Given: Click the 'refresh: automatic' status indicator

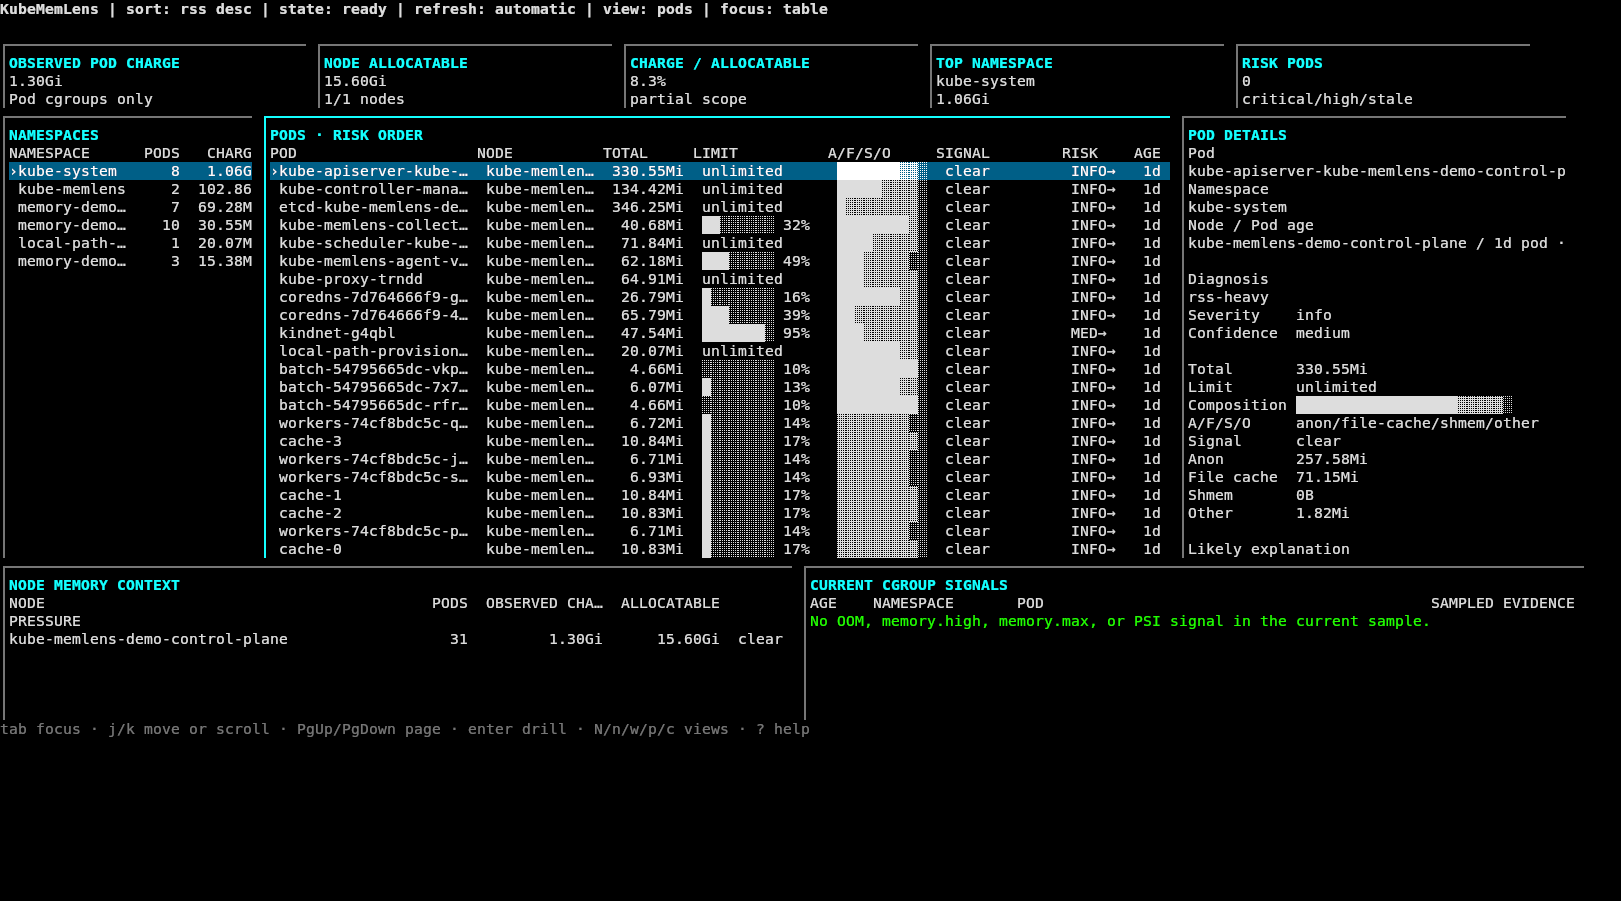Looking at the screenshot, I should (495, 9).
